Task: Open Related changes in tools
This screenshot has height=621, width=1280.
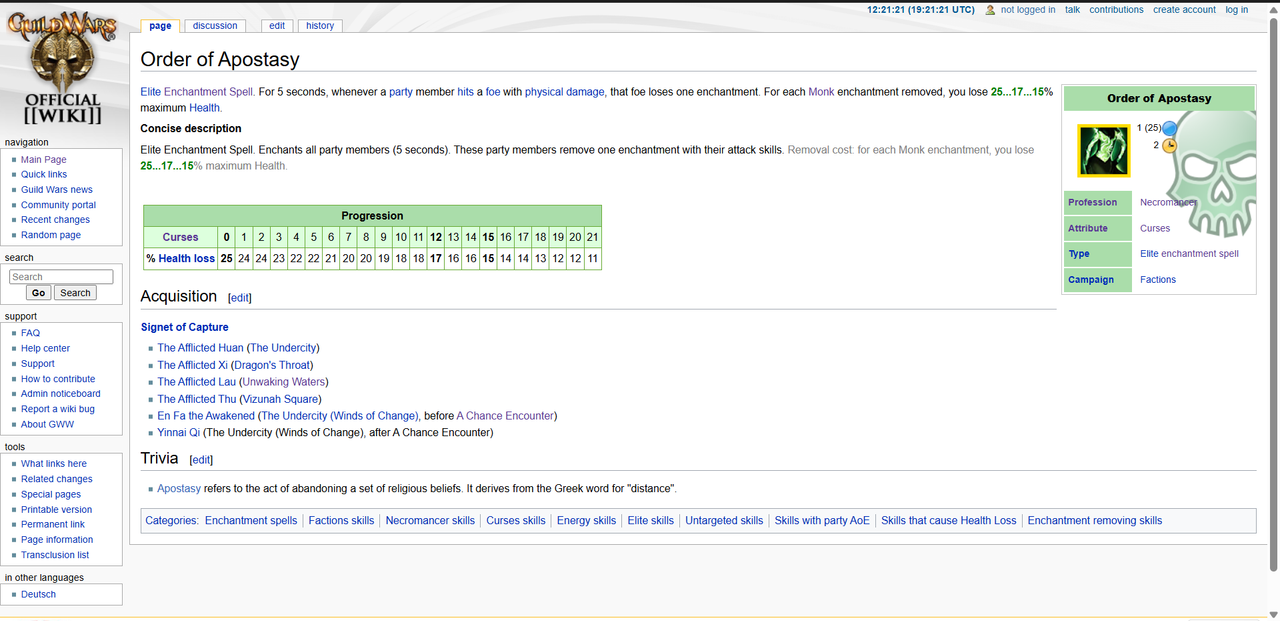Action: point(57,479)
